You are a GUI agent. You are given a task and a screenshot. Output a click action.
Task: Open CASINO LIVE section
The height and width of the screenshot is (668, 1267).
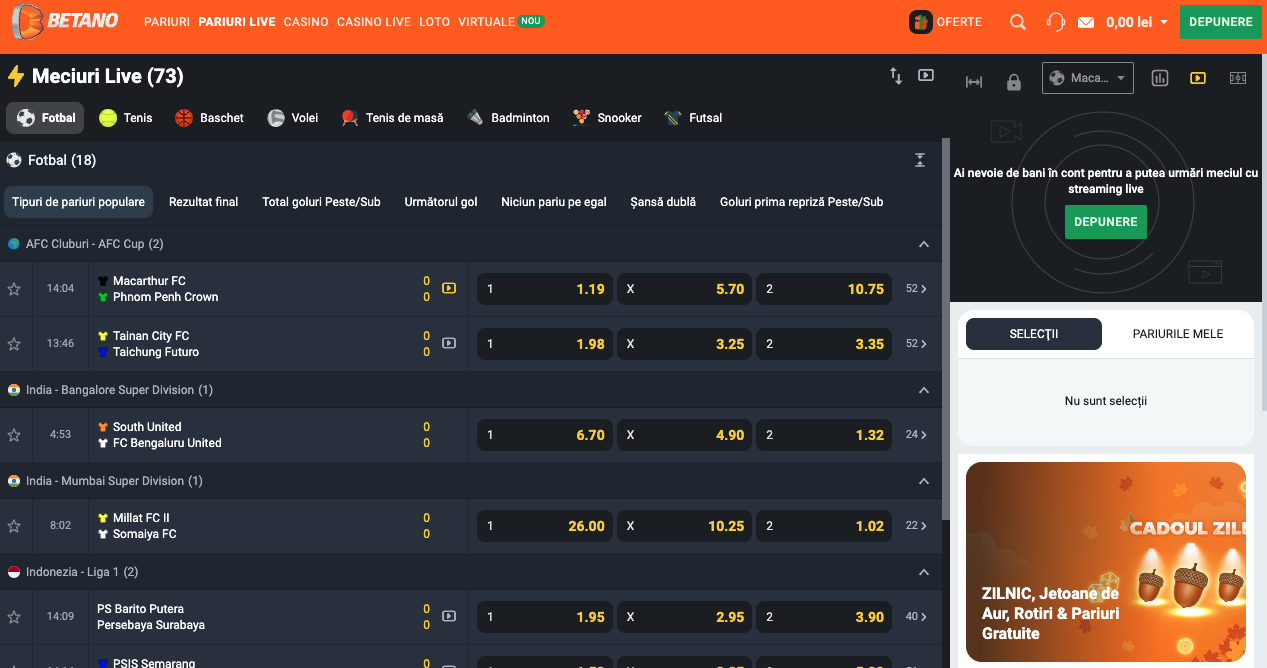click(x=374, y=22)
